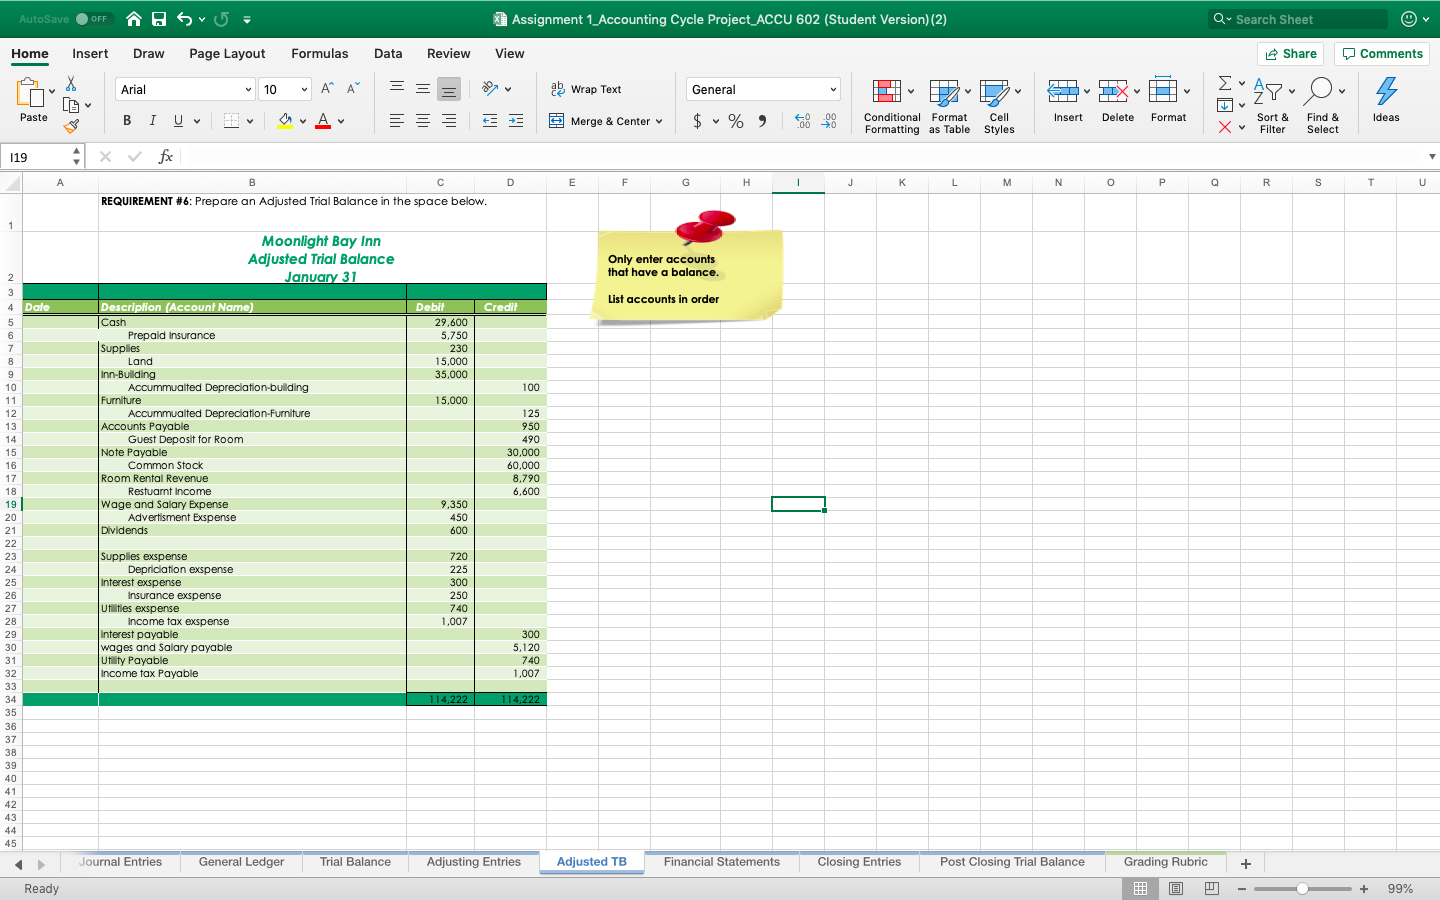Expand the Fill Color dropdown arrow
The image size is (1440, 900).
pyautogui.click(x=304, y=120)
